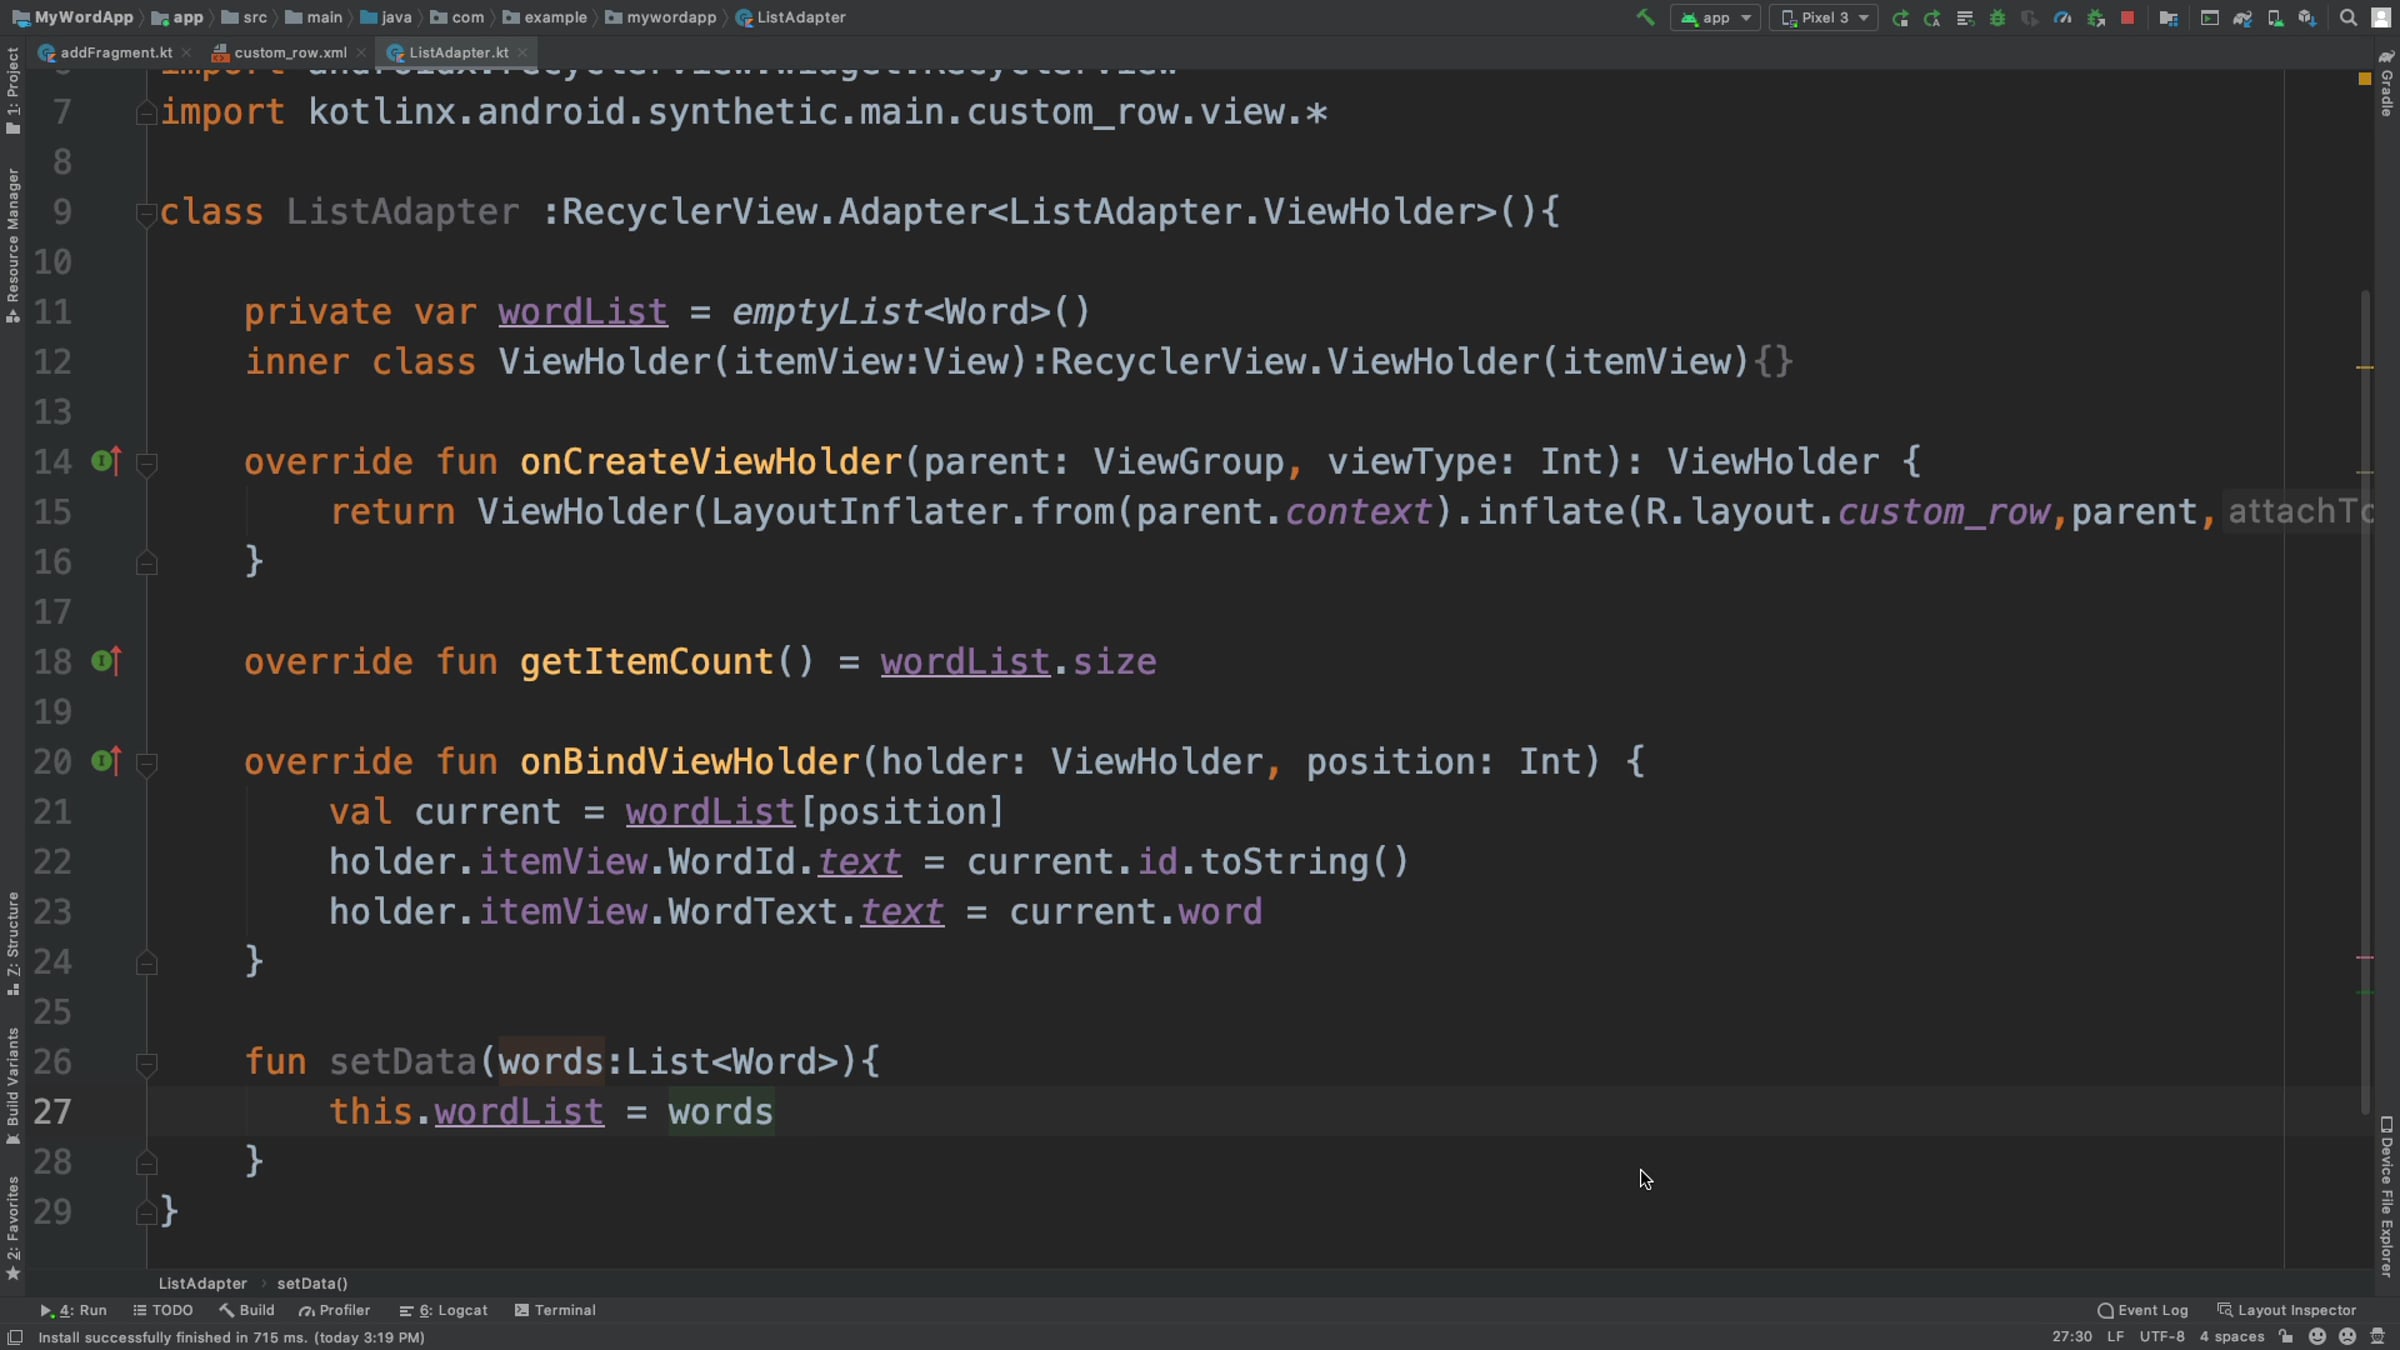The height and width of the screenshot is (1350, 2400).
Task: Switch to the addFragment.kt tab
Action: pos(115,52)
